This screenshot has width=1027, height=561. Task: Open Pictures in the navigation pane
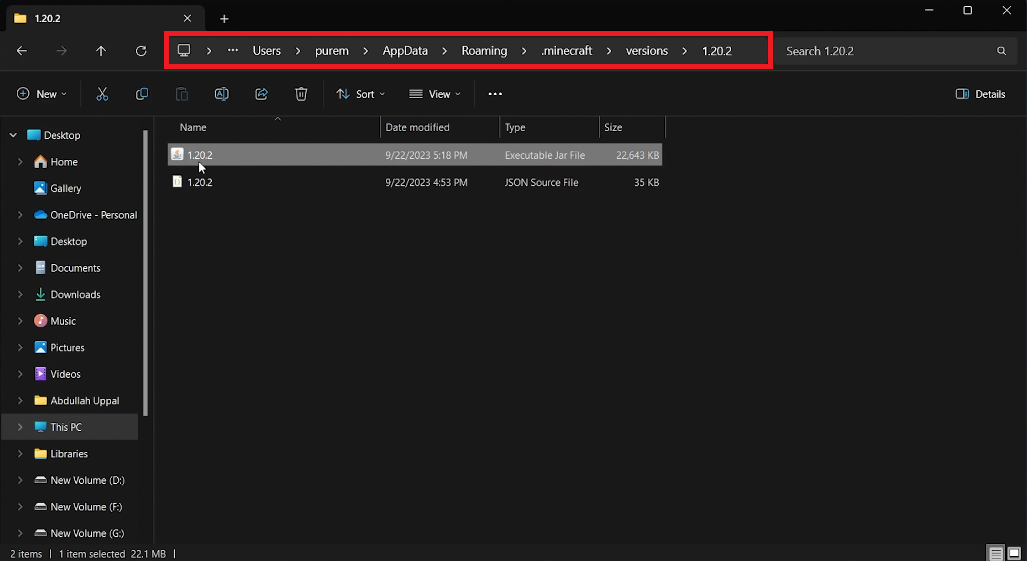(67, 348)
